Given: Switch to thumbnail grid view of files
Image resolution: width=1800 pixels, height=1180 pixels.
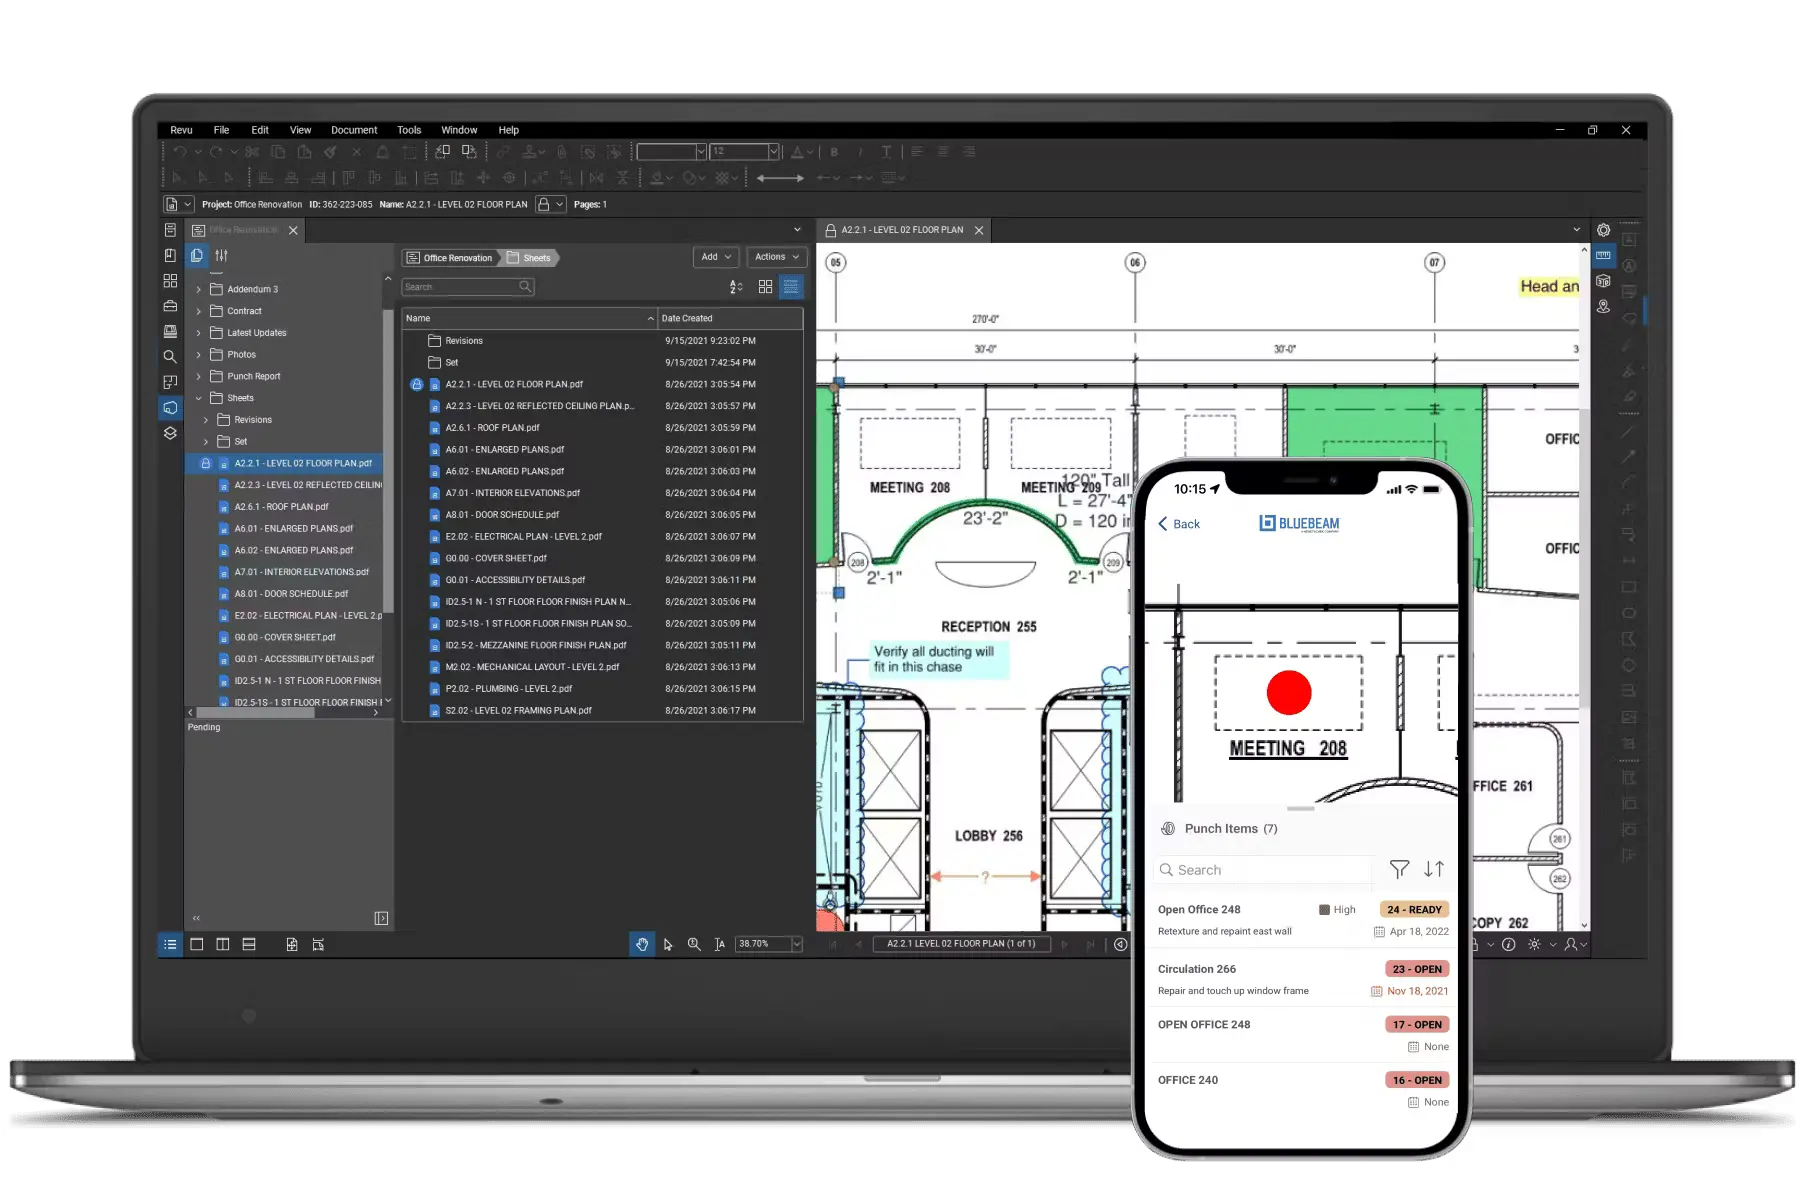Looking at the screenshot, I should tap(765, 287).
